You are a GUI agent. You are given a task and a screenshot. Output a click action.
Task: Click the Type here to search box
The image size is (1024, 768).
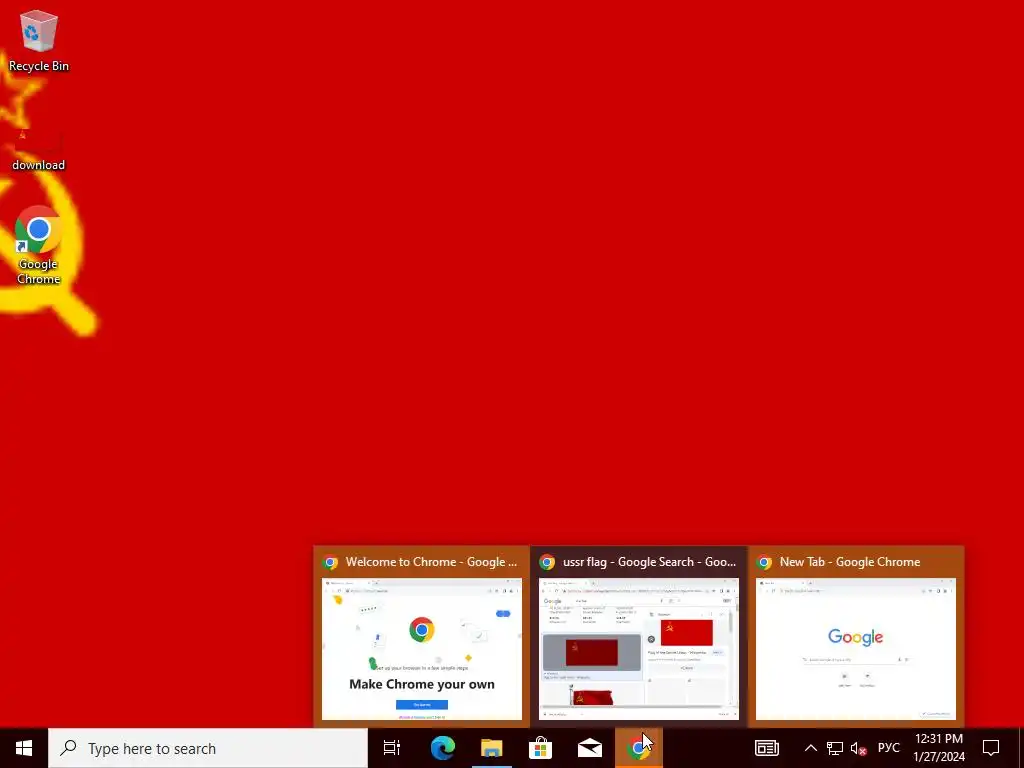point(208,748)
